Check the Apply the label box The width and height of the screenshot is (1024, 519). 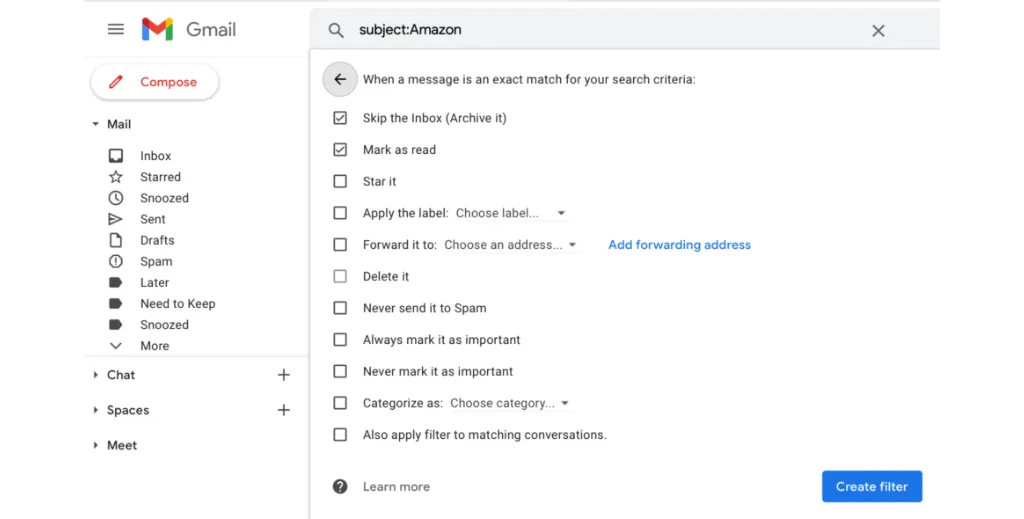pyautogui.click(x=340, y=213)
